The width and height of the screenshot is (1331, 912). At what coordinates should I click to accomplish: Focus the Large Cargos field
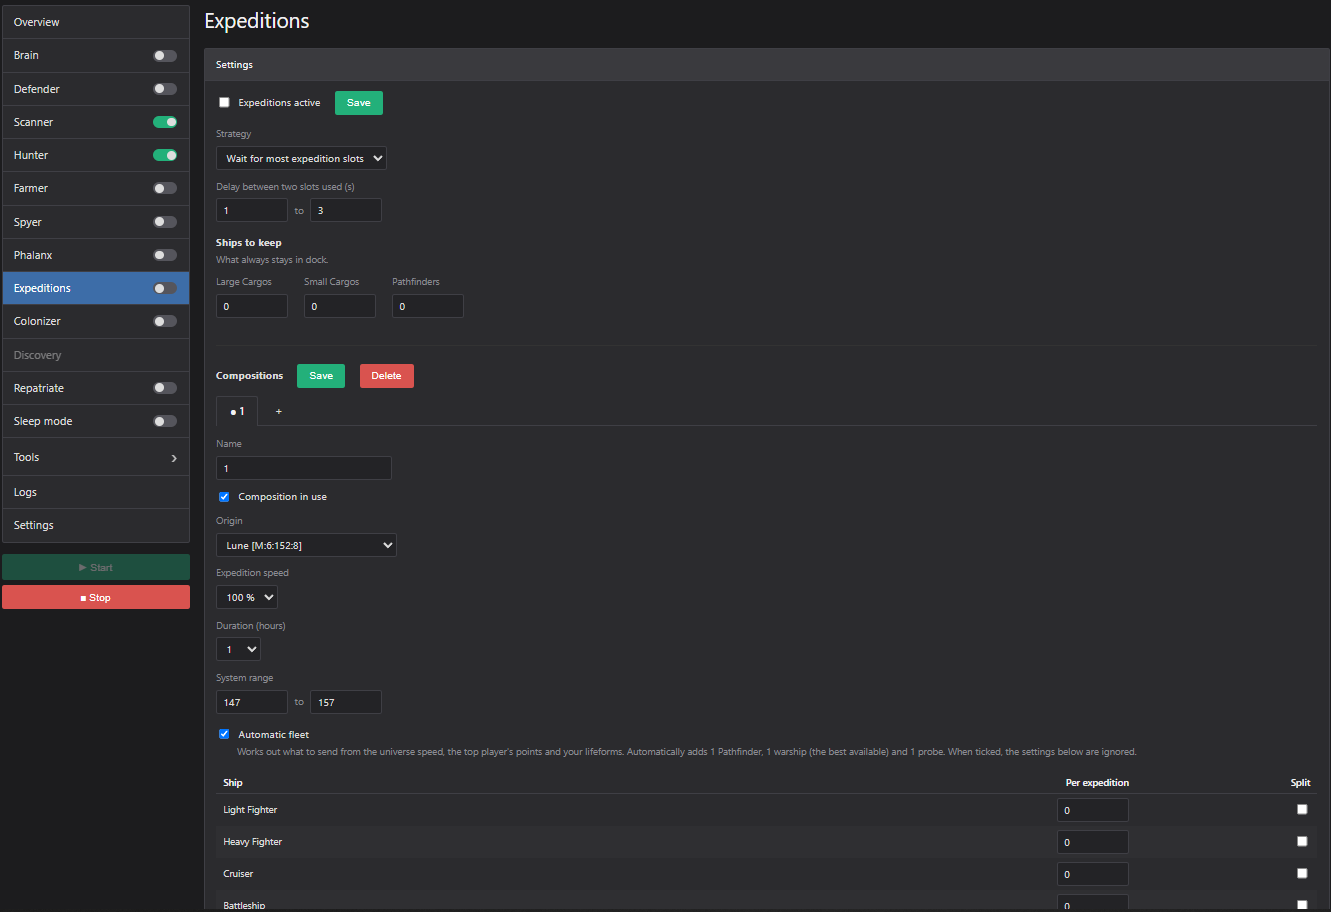252,306
